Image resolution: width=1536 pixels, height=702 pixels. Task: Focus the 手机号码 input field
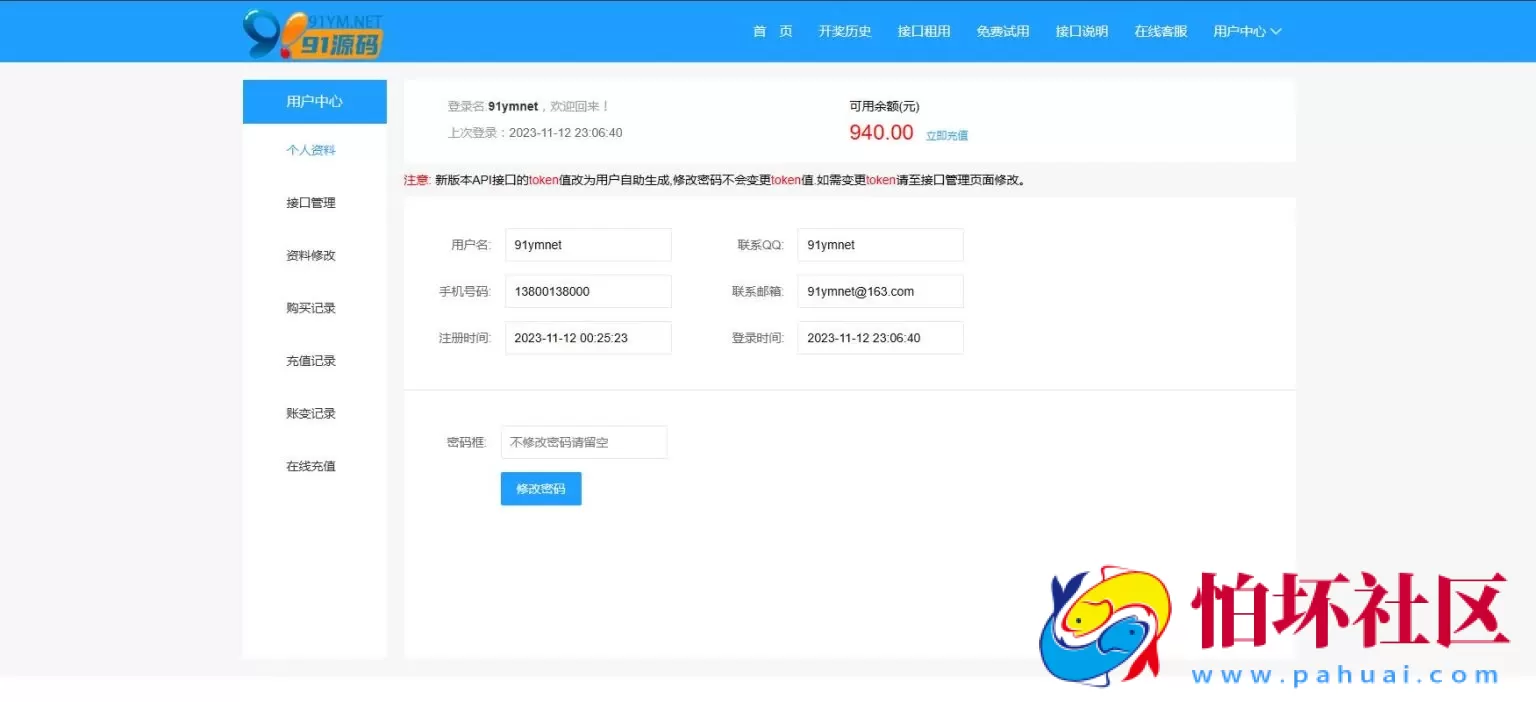(588, 292)
